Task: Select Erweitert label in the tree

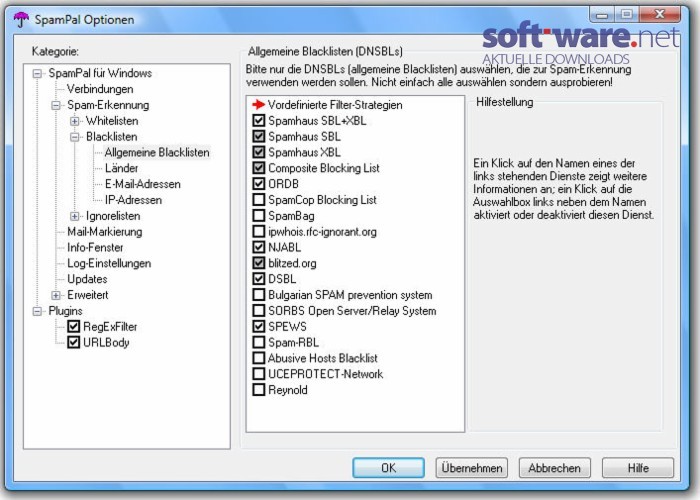Action: click(x=88, y=295)
